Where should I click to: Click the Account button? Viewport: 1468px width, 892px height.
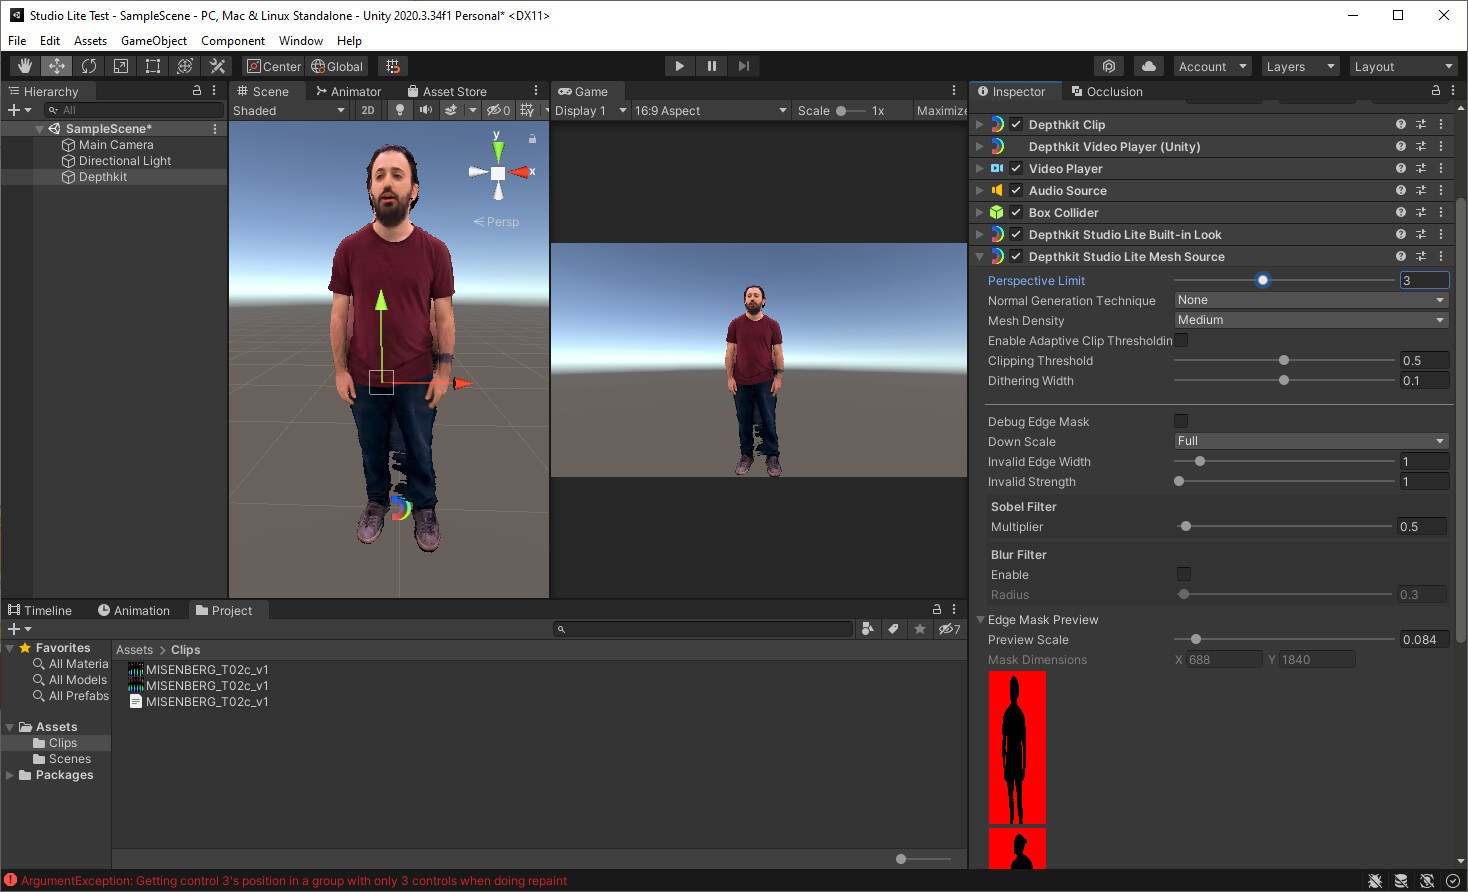coord(1212,66)
